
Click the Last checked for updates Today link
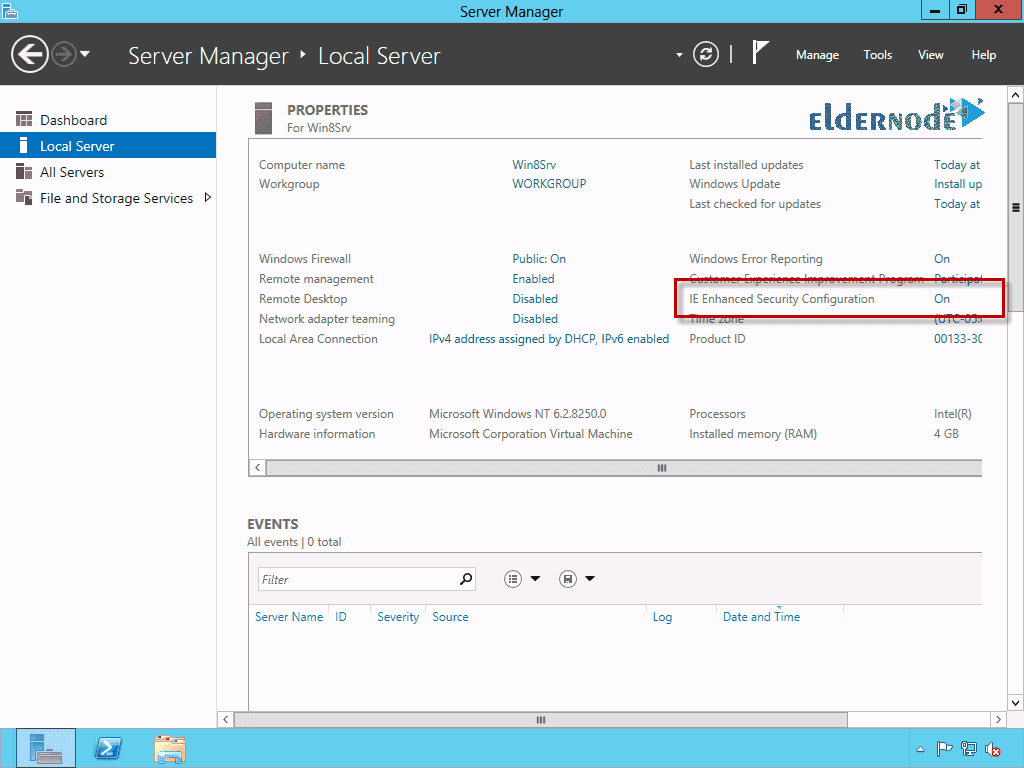click(957, 204)
